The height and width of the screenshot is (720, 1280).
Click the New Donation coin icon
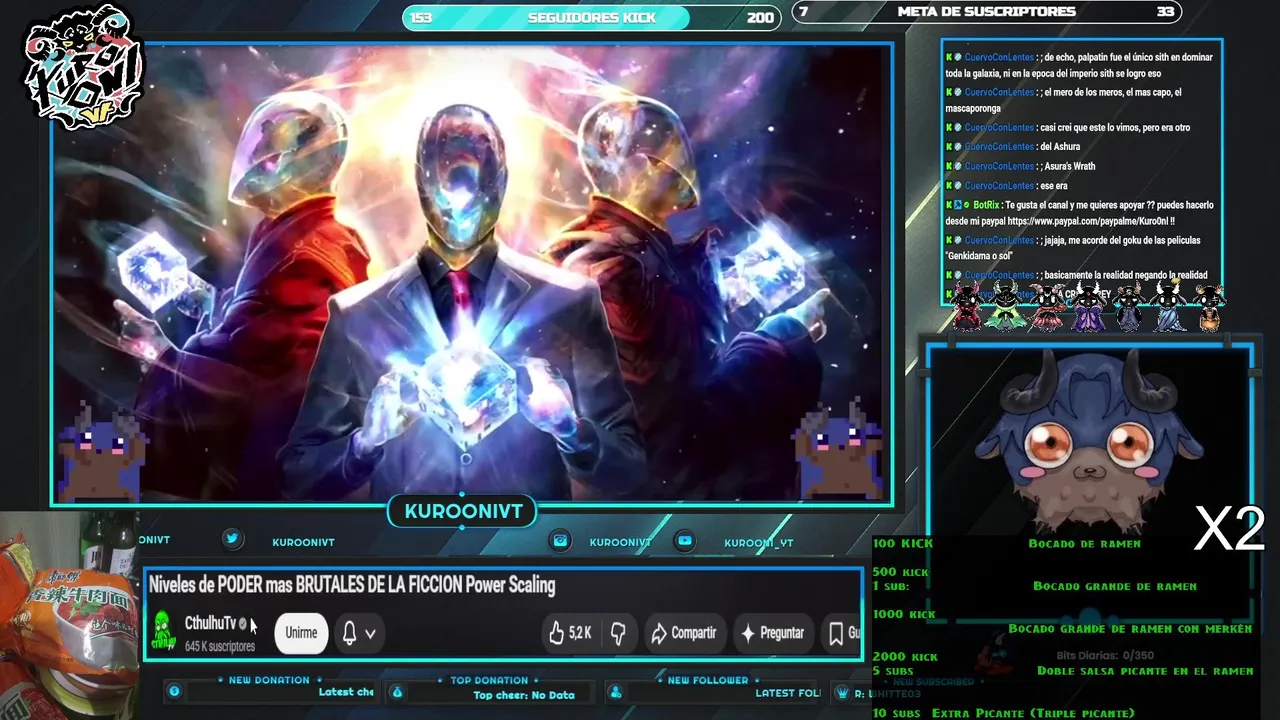[x=174, y=691]
